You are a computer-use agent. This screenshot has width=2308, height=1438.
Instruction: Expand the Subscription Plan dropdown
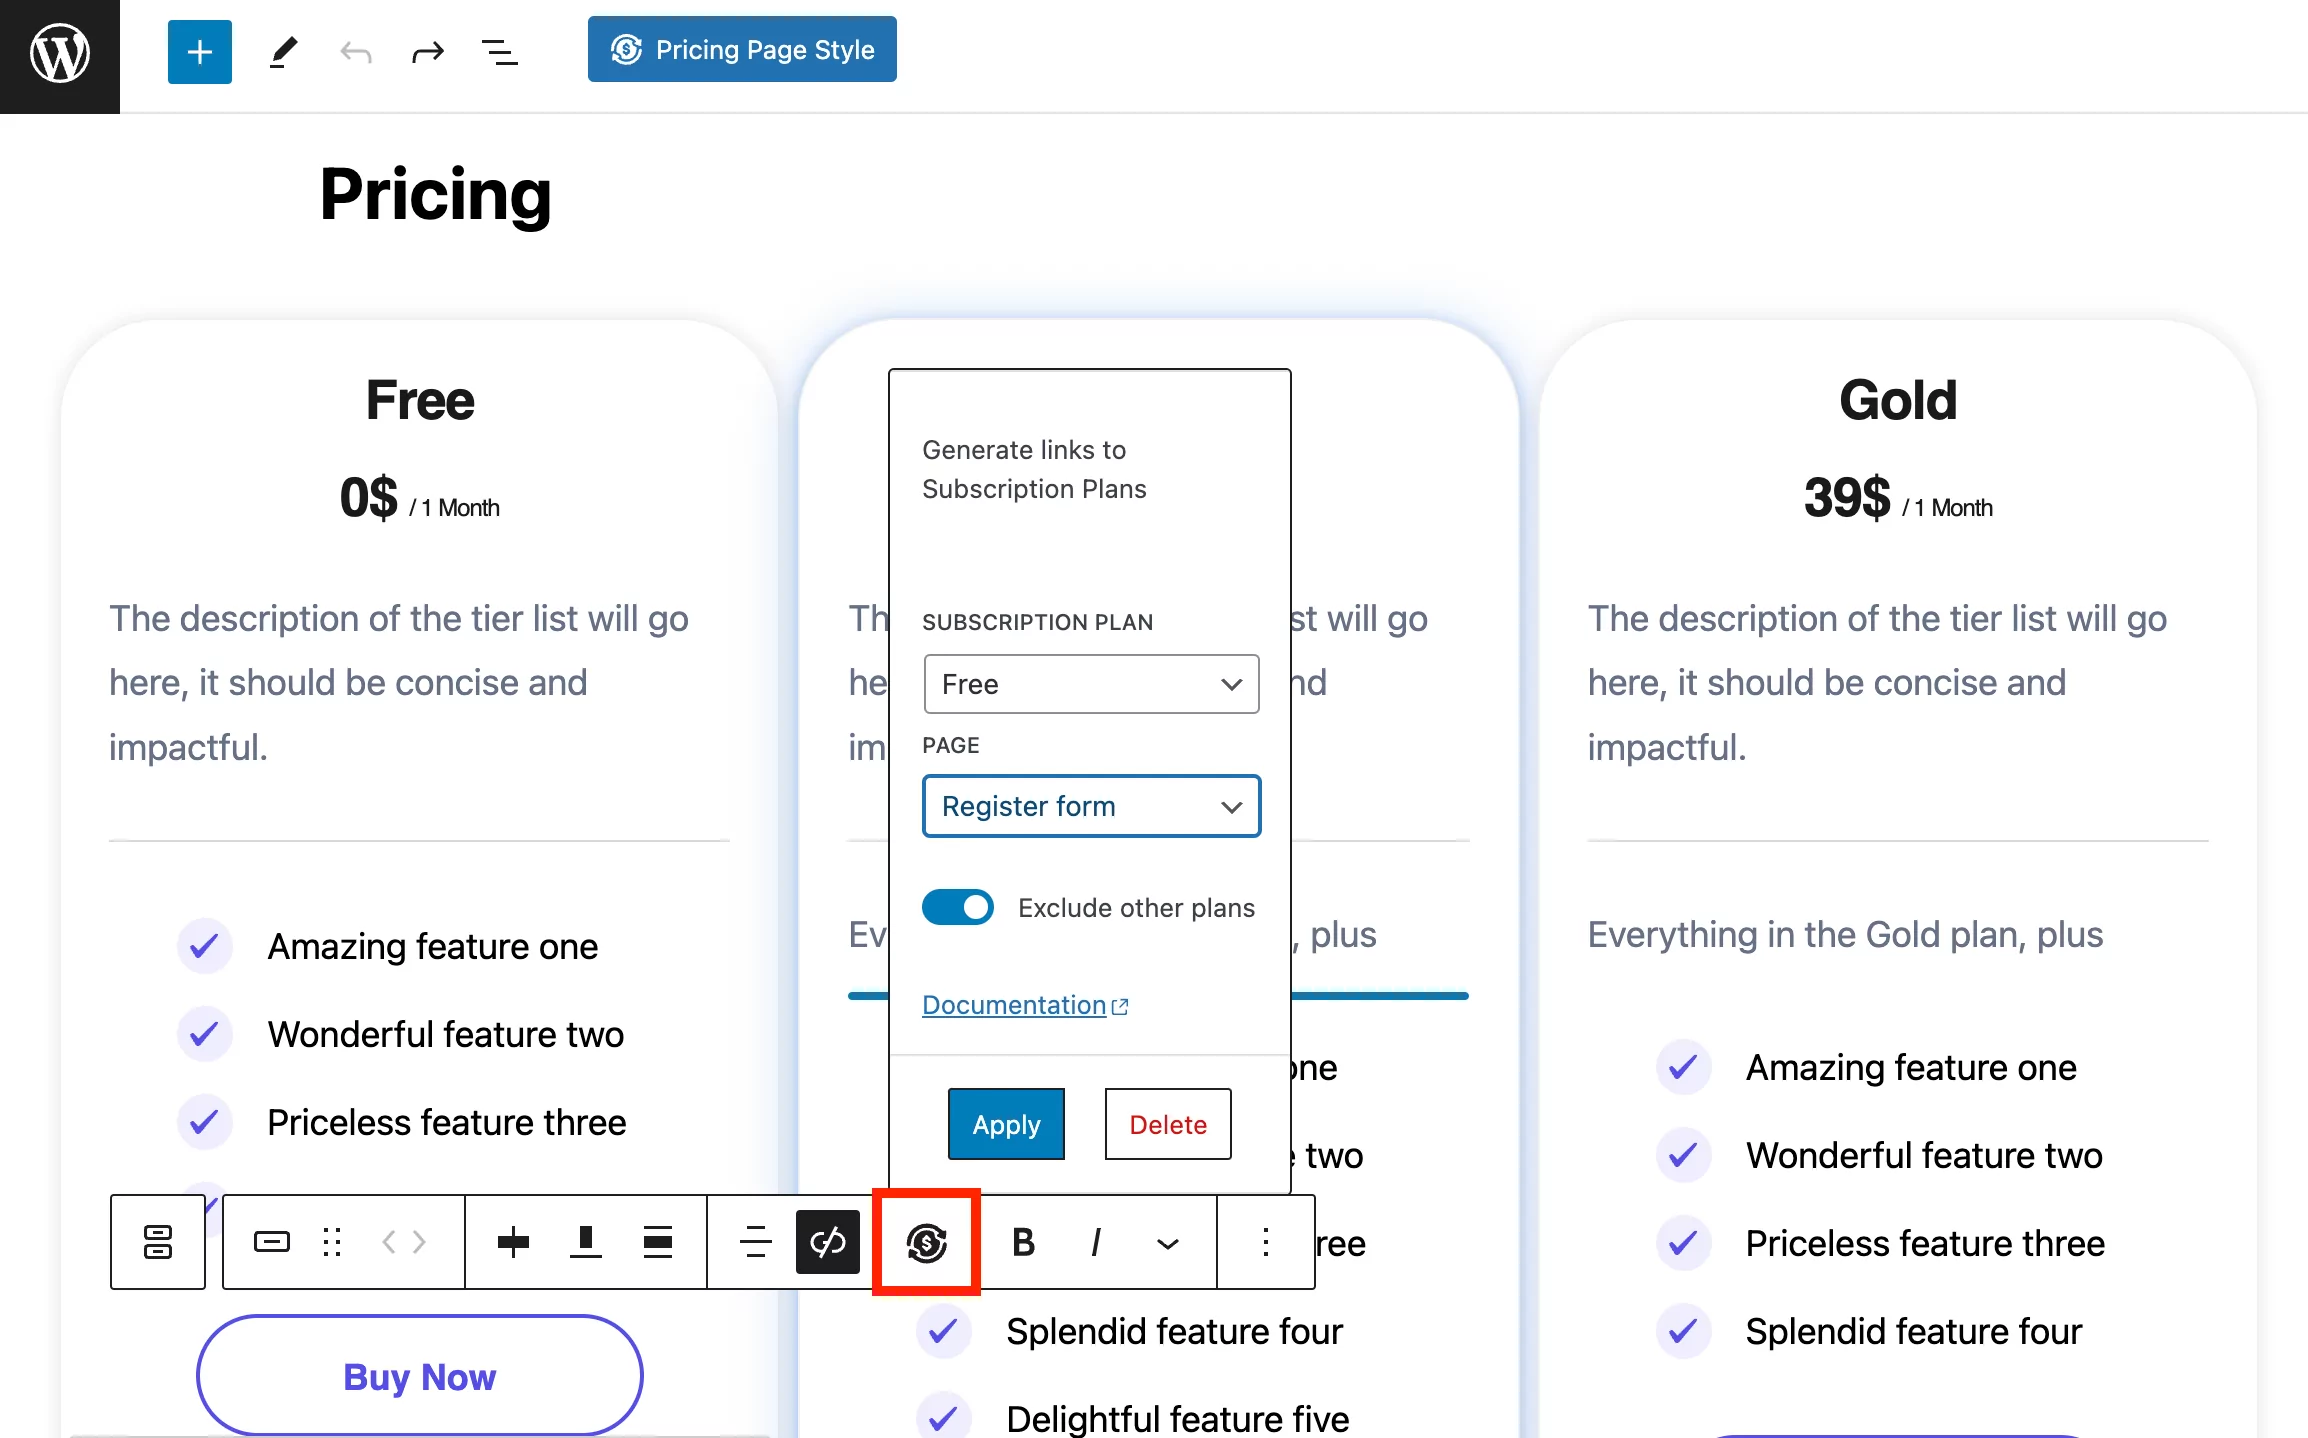(1090, 683)
